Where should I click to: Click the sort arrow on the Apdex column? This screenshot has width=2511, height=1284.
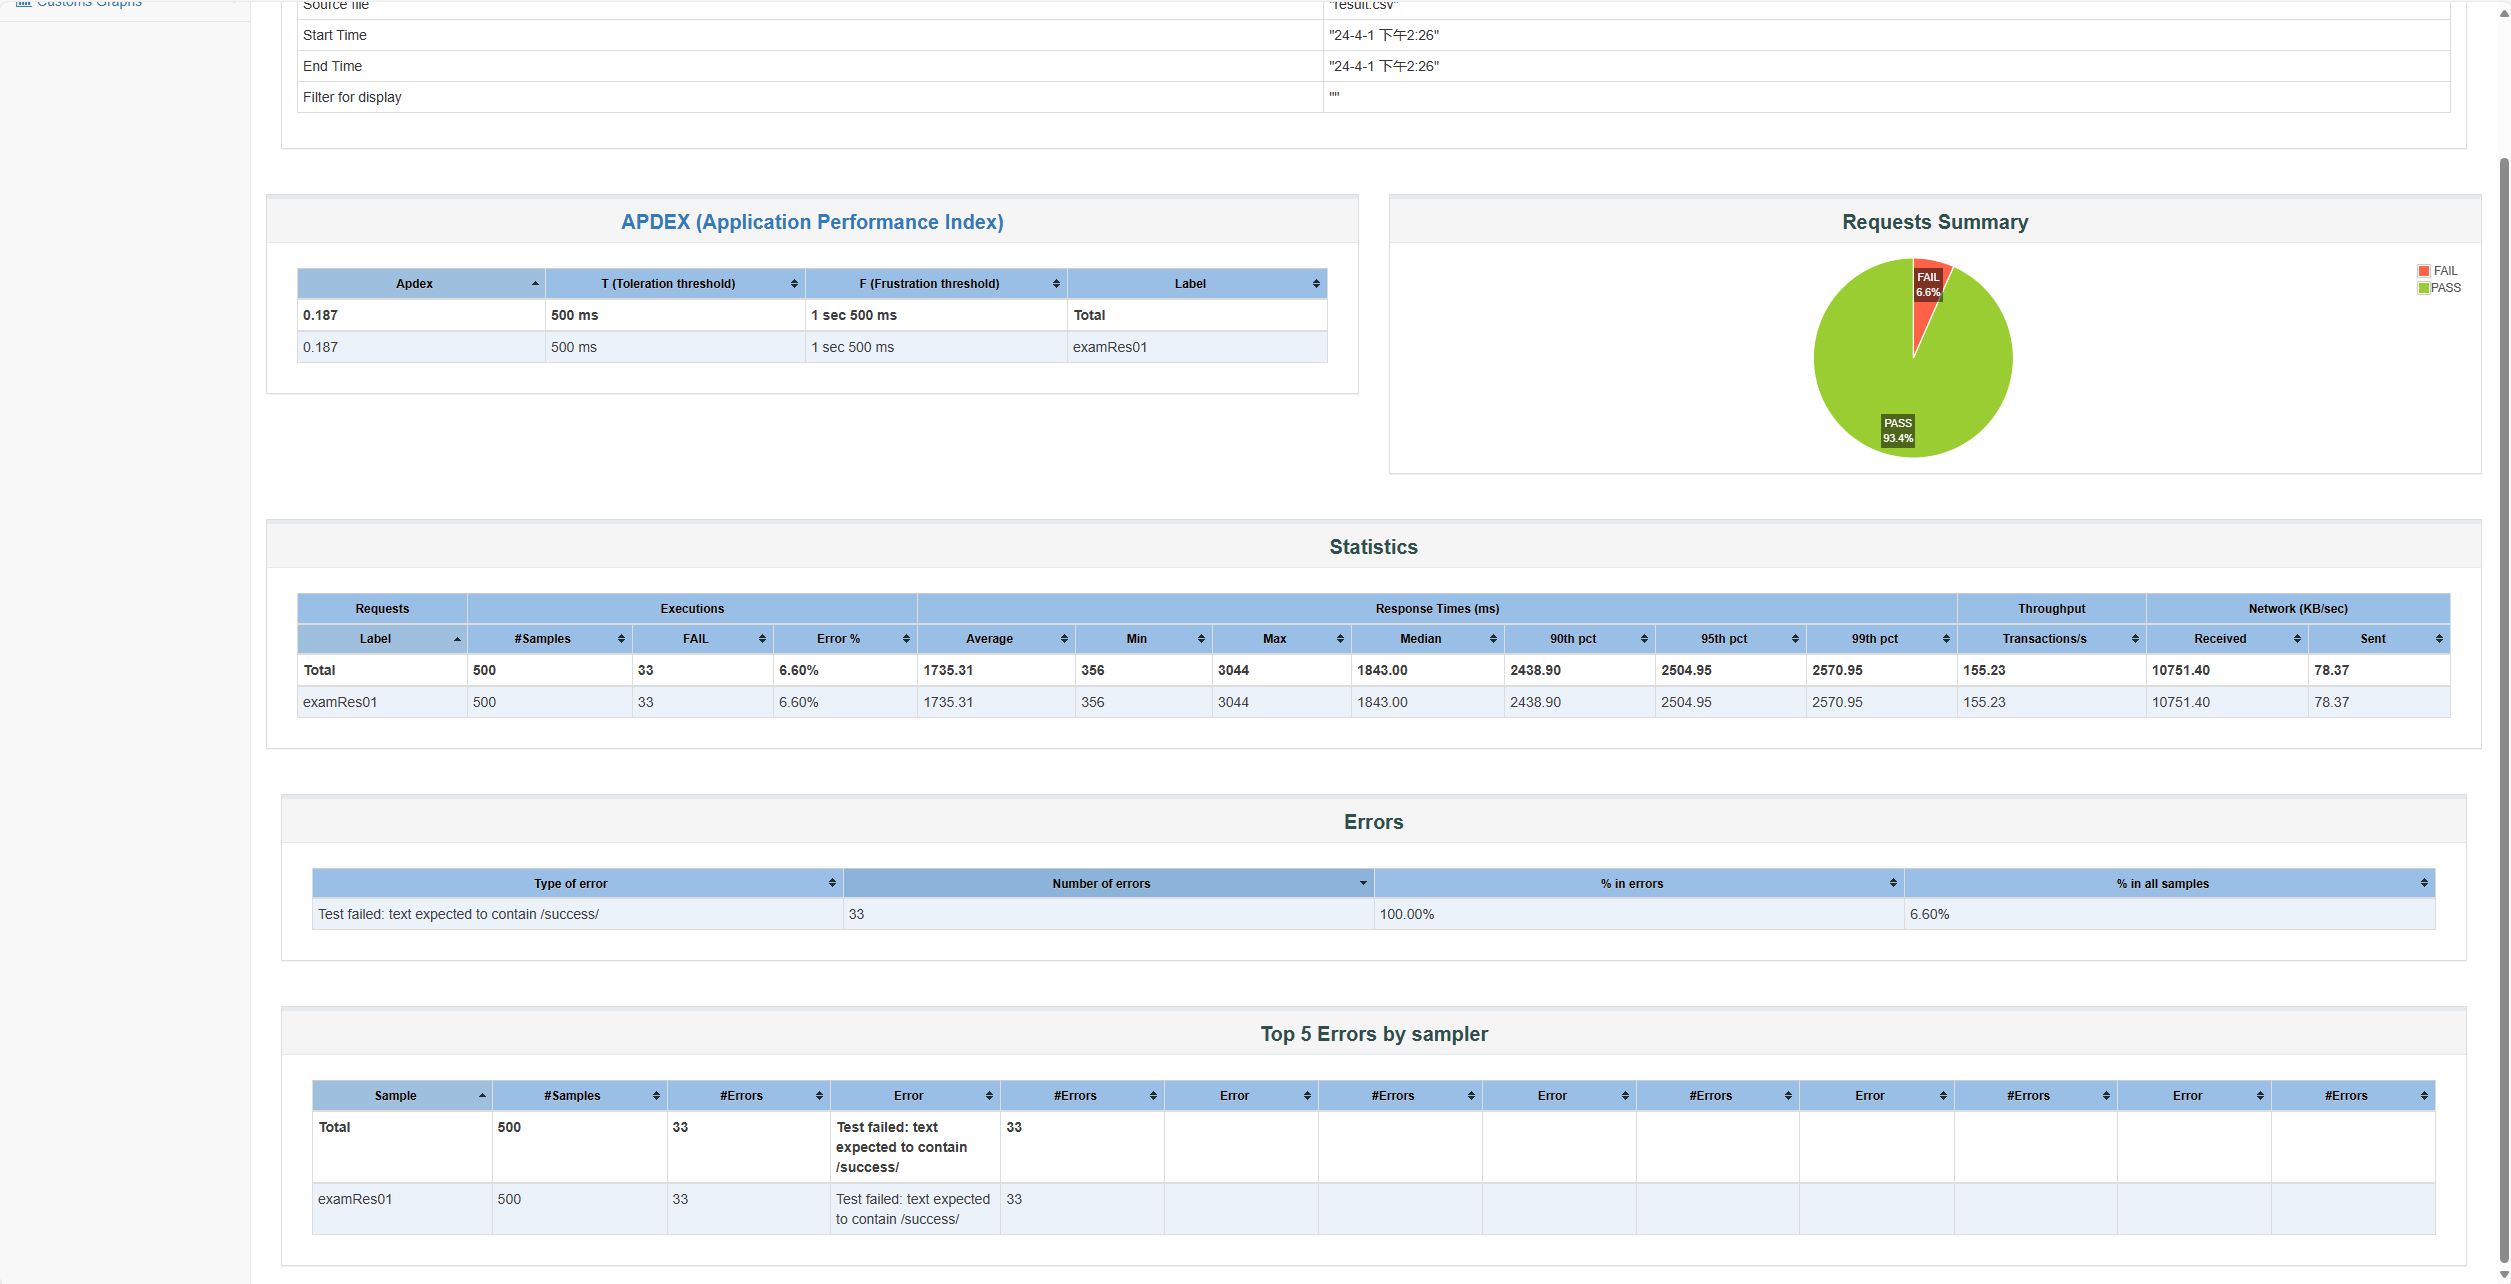pos(535,284)
